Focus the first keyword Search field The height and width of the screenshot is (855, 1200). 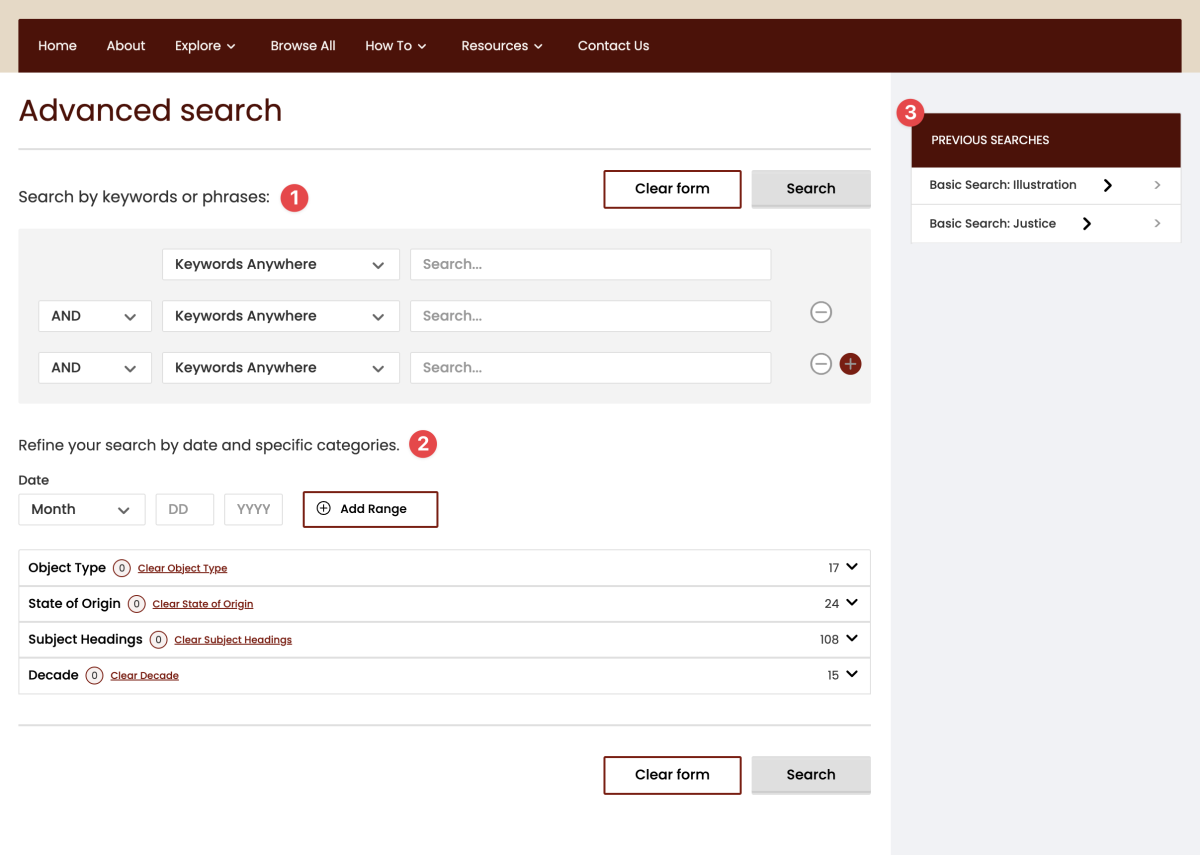click(x=590, y=265)
